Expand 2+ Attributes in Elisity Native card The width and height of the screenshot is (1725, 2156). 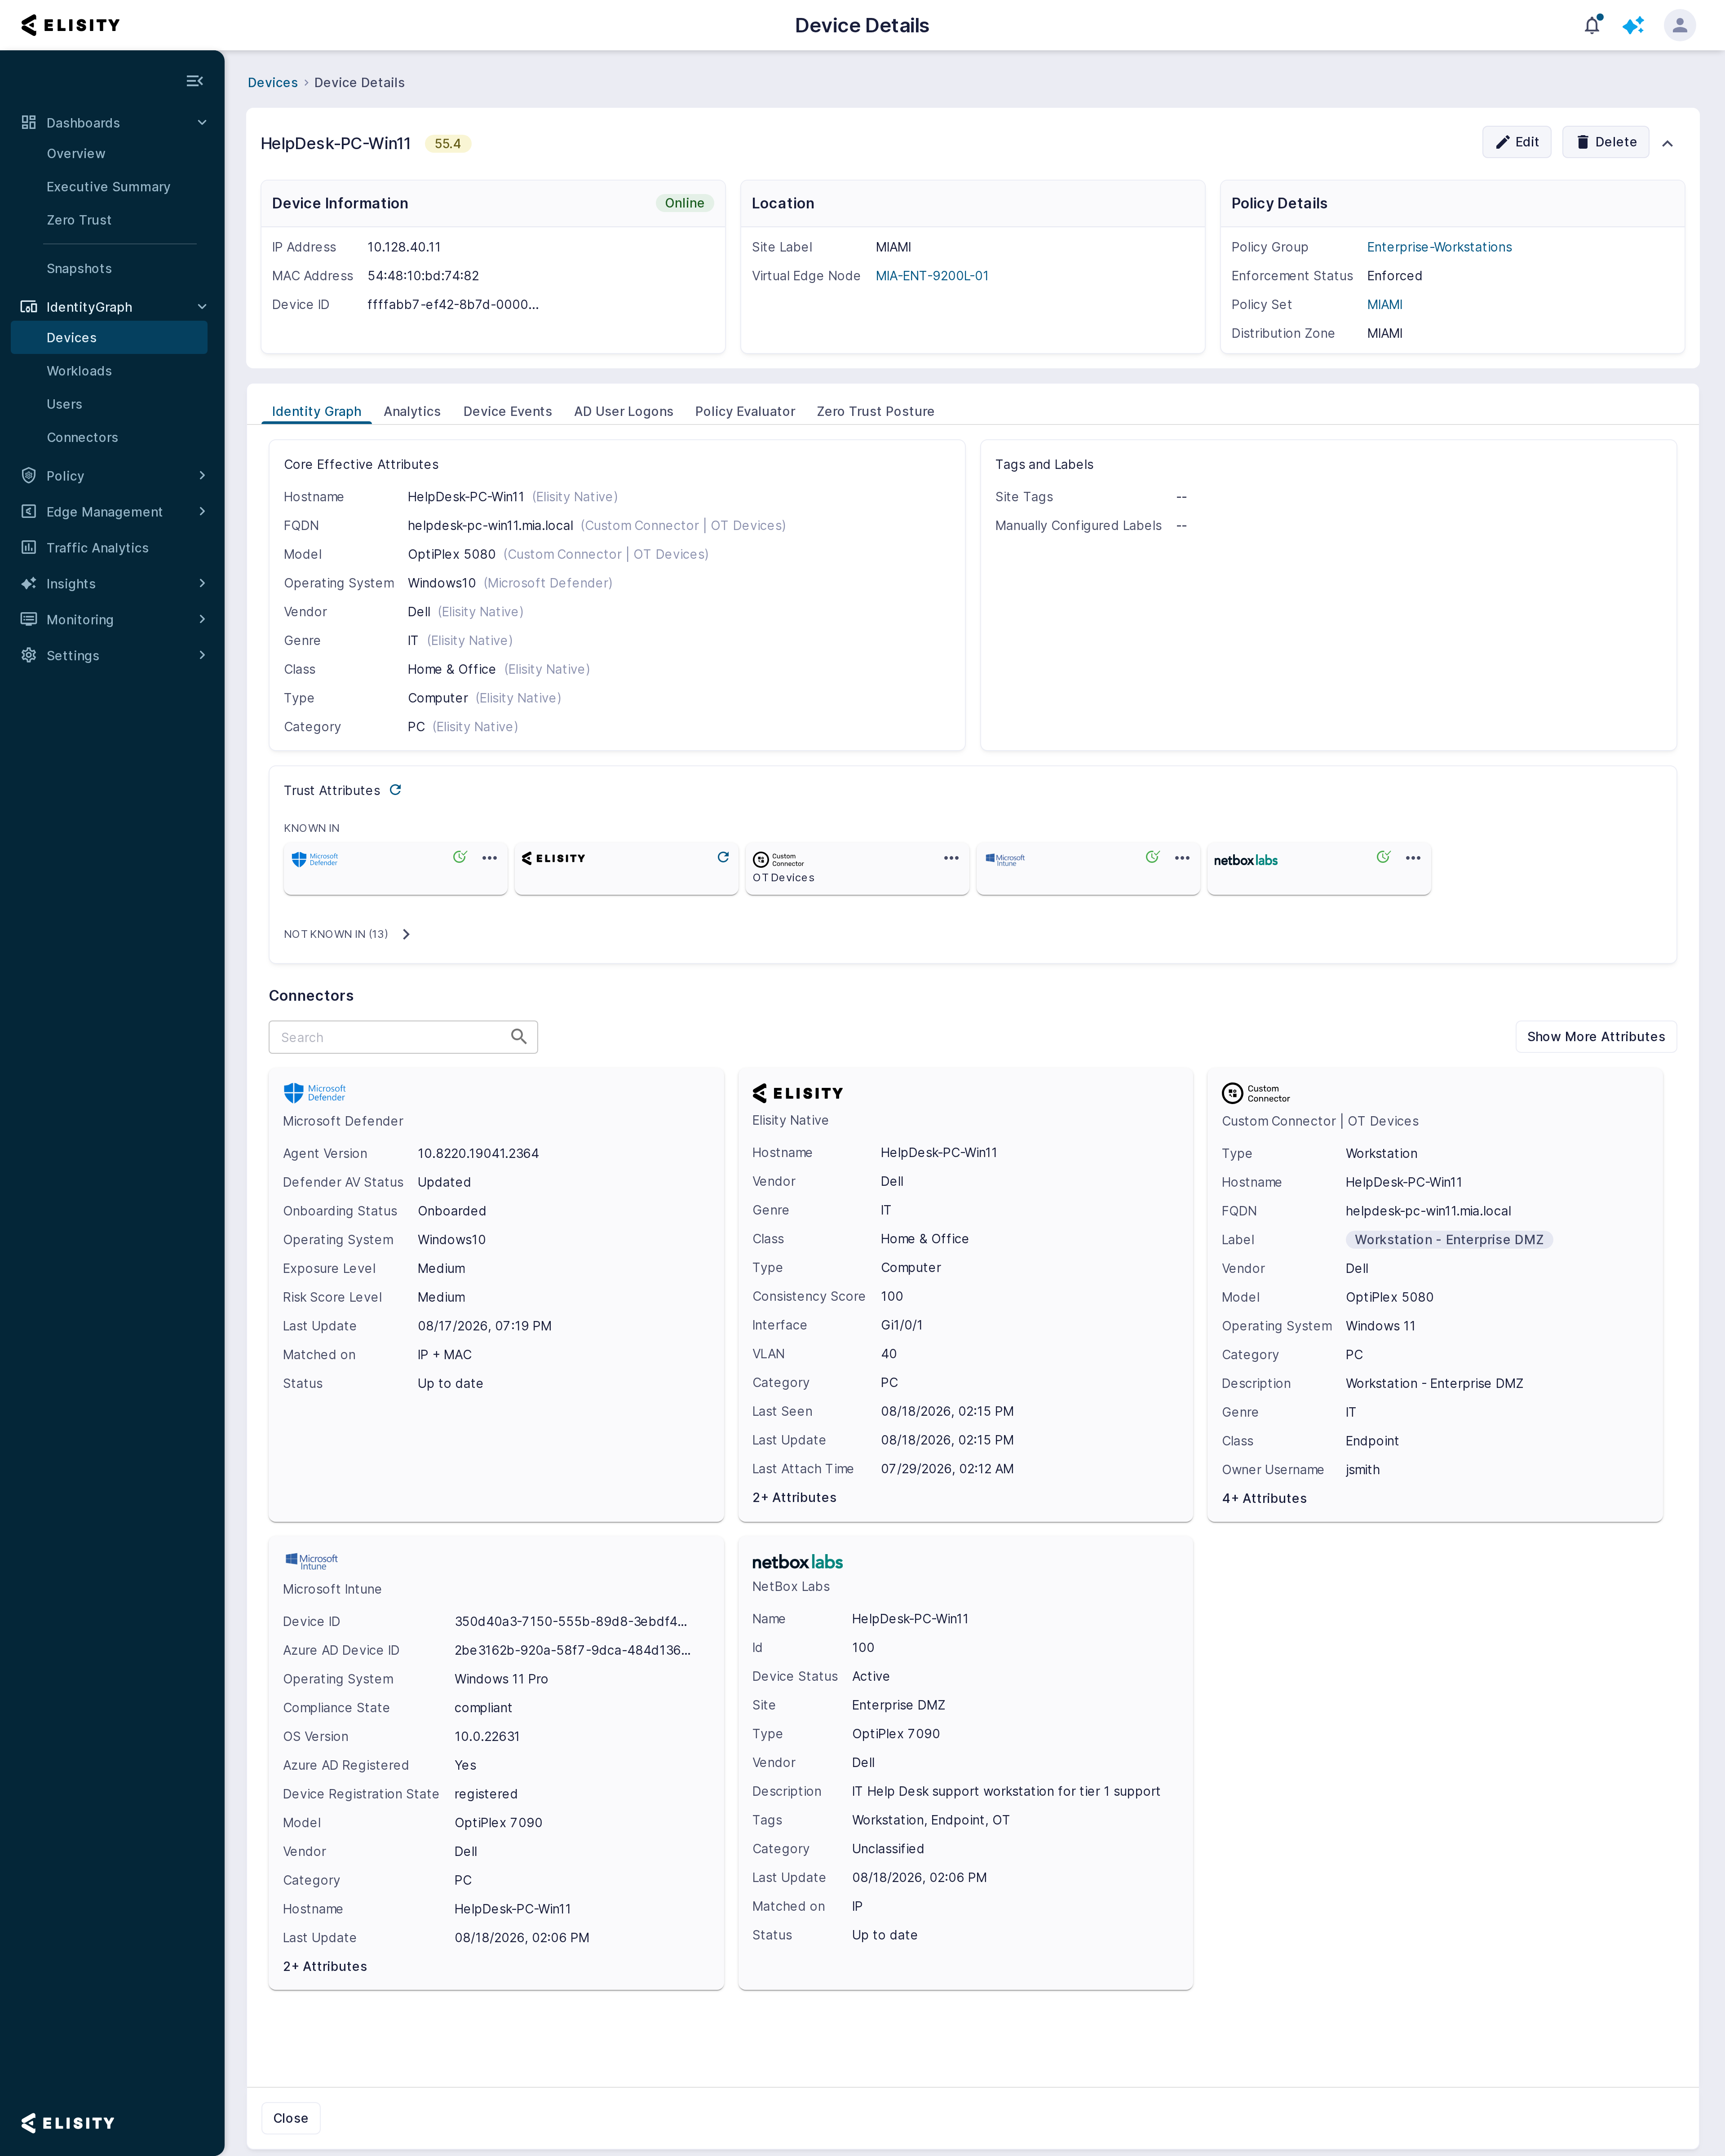794,1497
